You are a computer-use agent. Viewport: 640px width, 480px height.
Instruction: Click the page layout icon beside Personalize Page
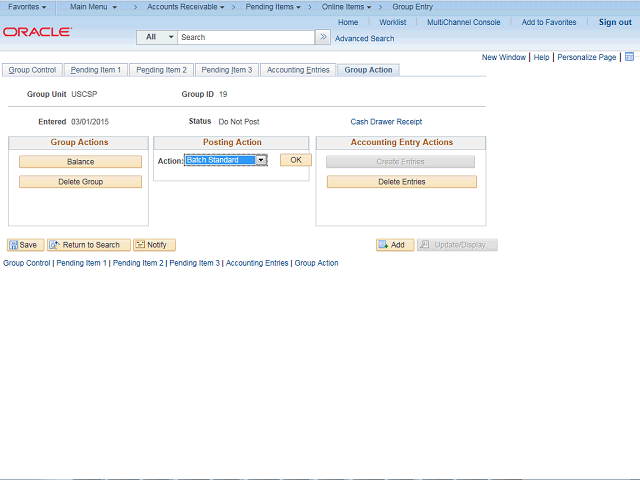pyautogui.click(x=629, y=57)
